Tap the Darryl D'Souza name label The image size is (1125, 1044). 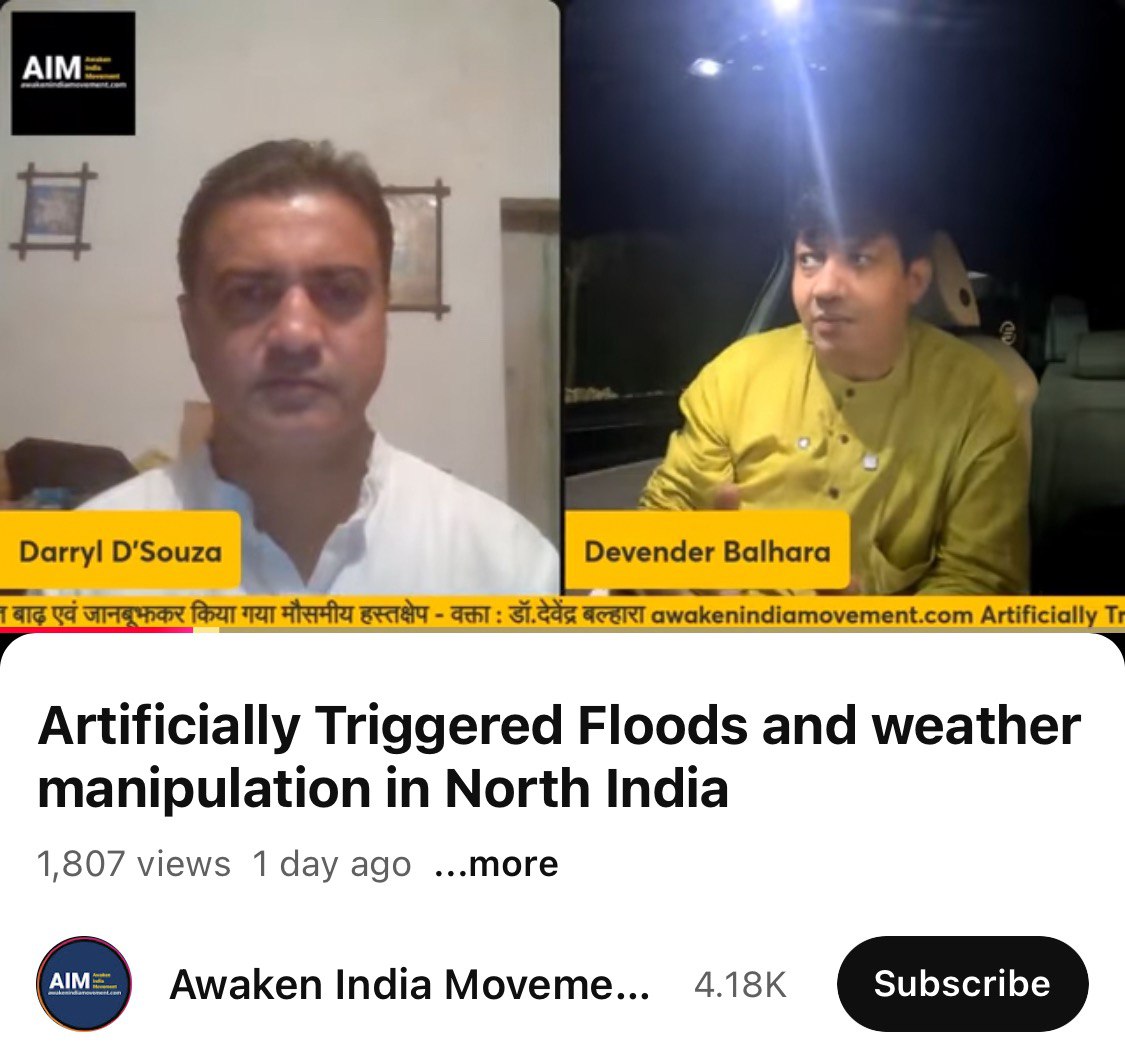pos(120,551)
